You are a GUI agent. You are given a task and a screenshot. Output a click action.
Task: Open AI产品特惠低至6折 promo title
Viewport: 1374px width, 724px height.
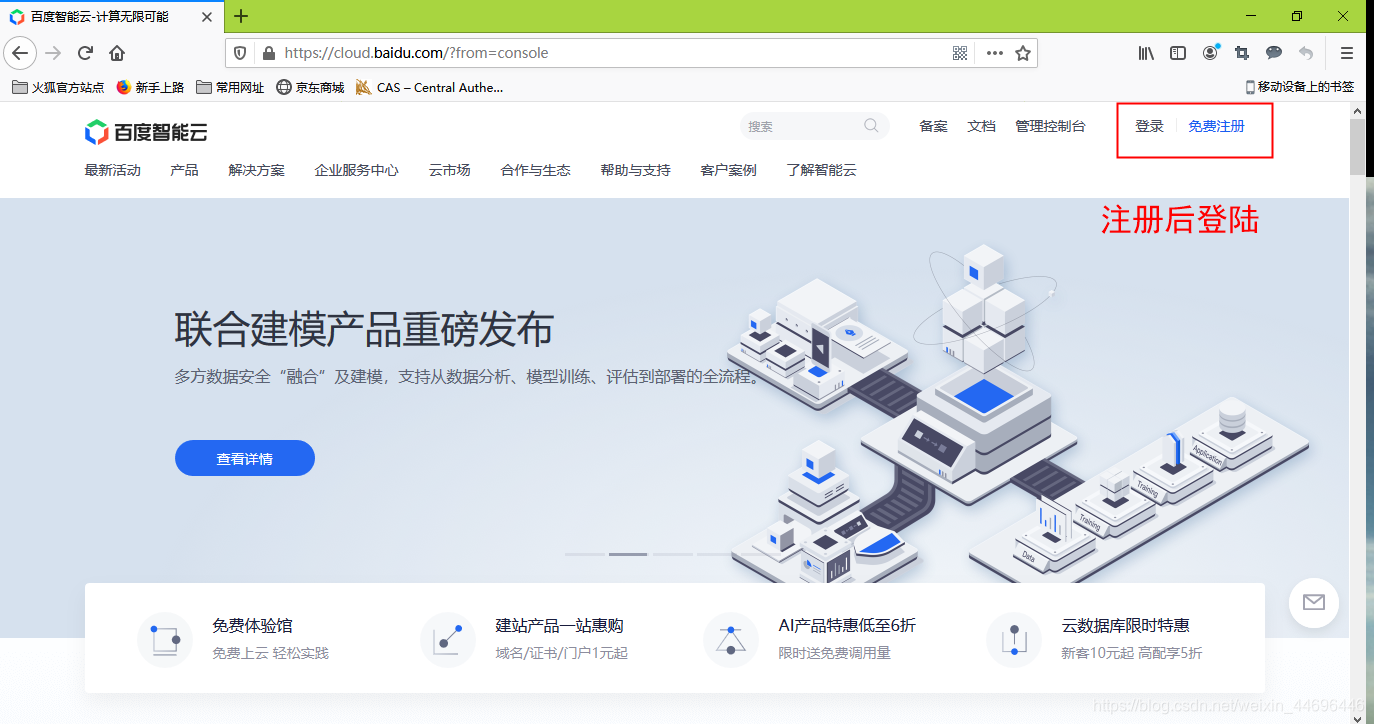847,626
